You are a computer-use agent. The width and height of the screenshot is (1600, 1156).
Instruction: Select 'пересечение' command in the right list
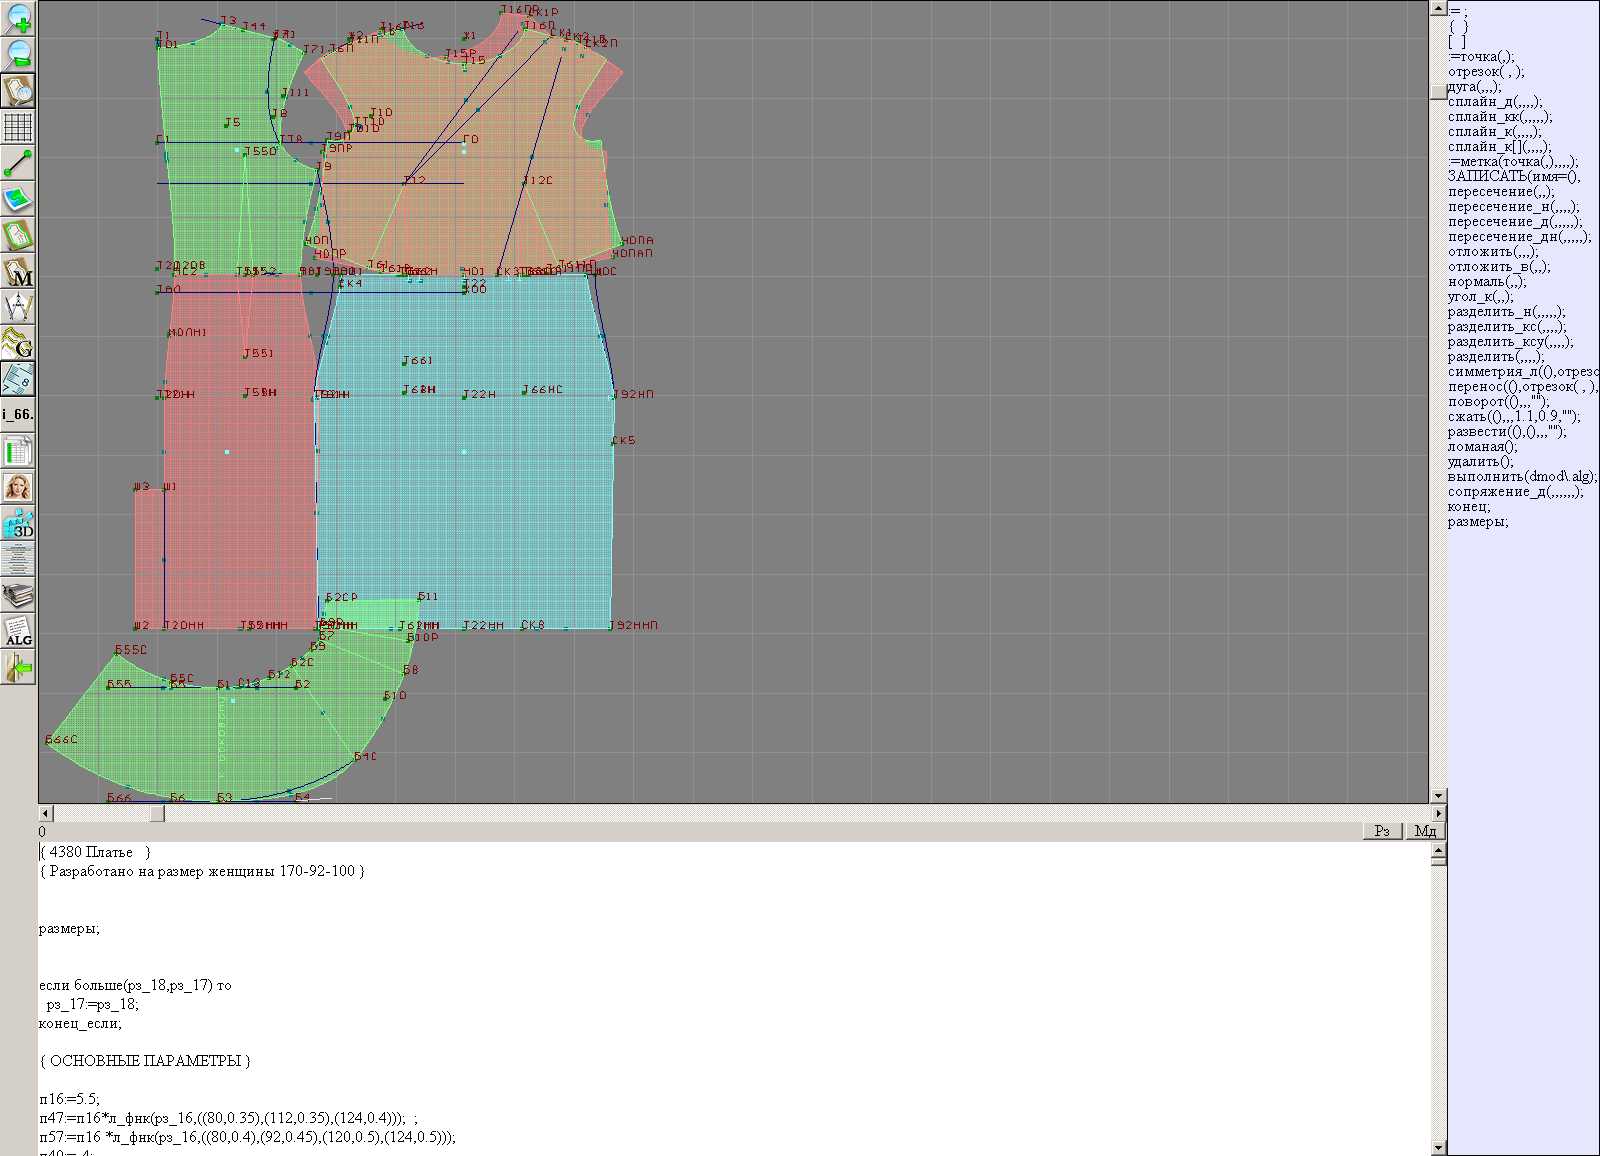click(1500, 192)
